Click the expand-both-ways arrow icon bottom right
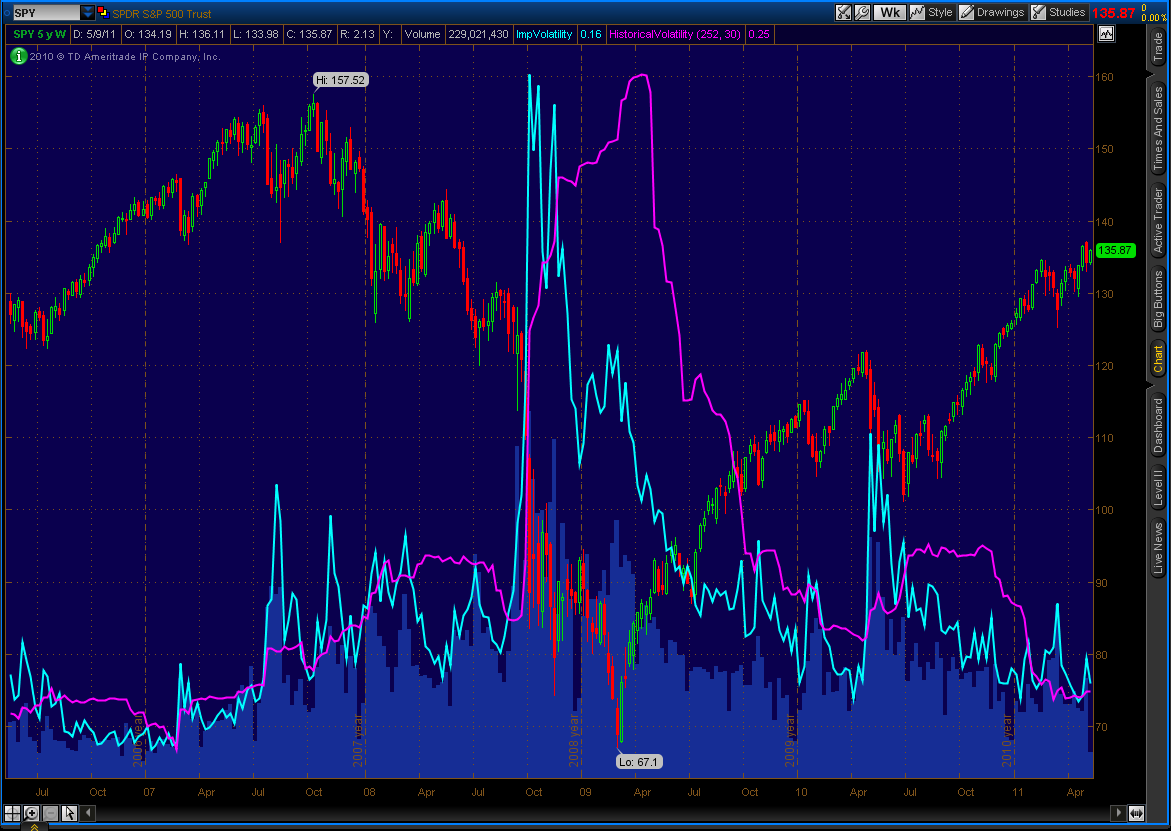The image size is (1171, 831). (x=1136, y=813)
